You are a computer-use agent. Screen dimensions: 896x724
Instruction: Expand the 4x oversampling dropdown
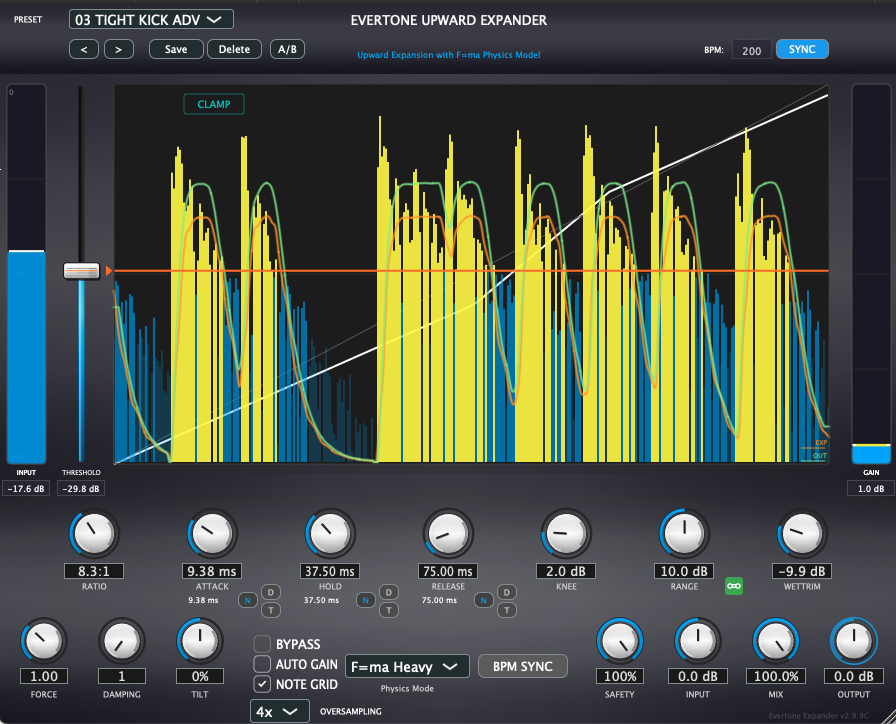pyautogui.click(x=279, y=711)
